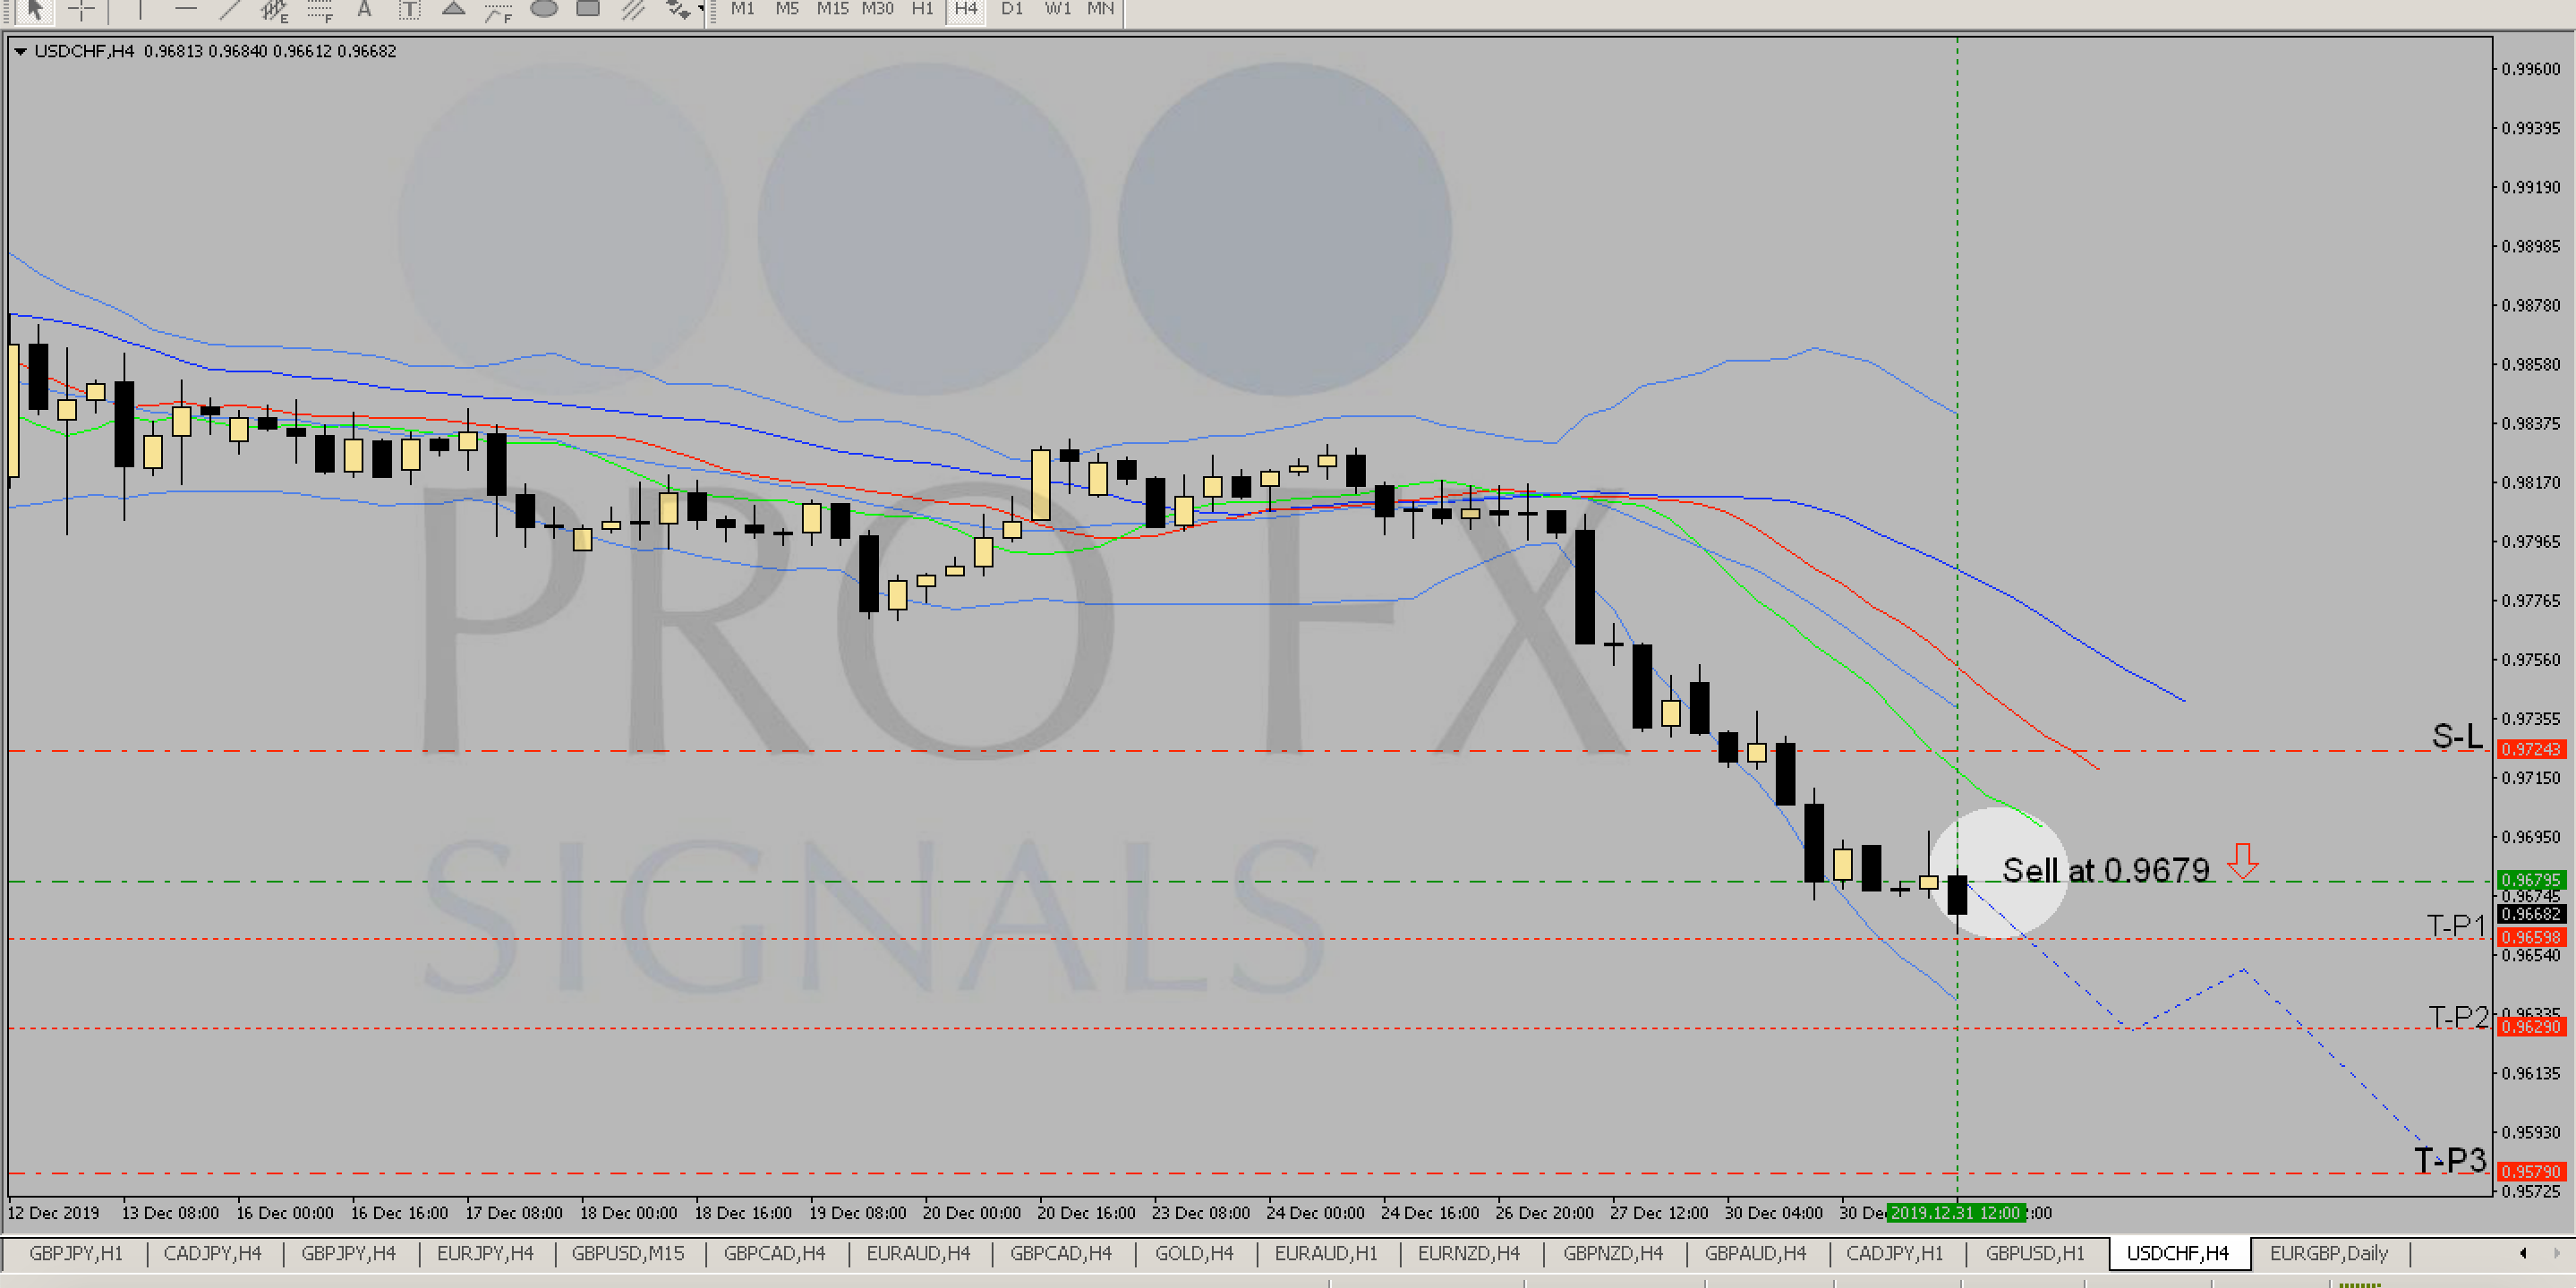This screenshot has height=1288, width=2576.
Task: Switch to H1 timeframe
Action: click(x=922, y=9)
